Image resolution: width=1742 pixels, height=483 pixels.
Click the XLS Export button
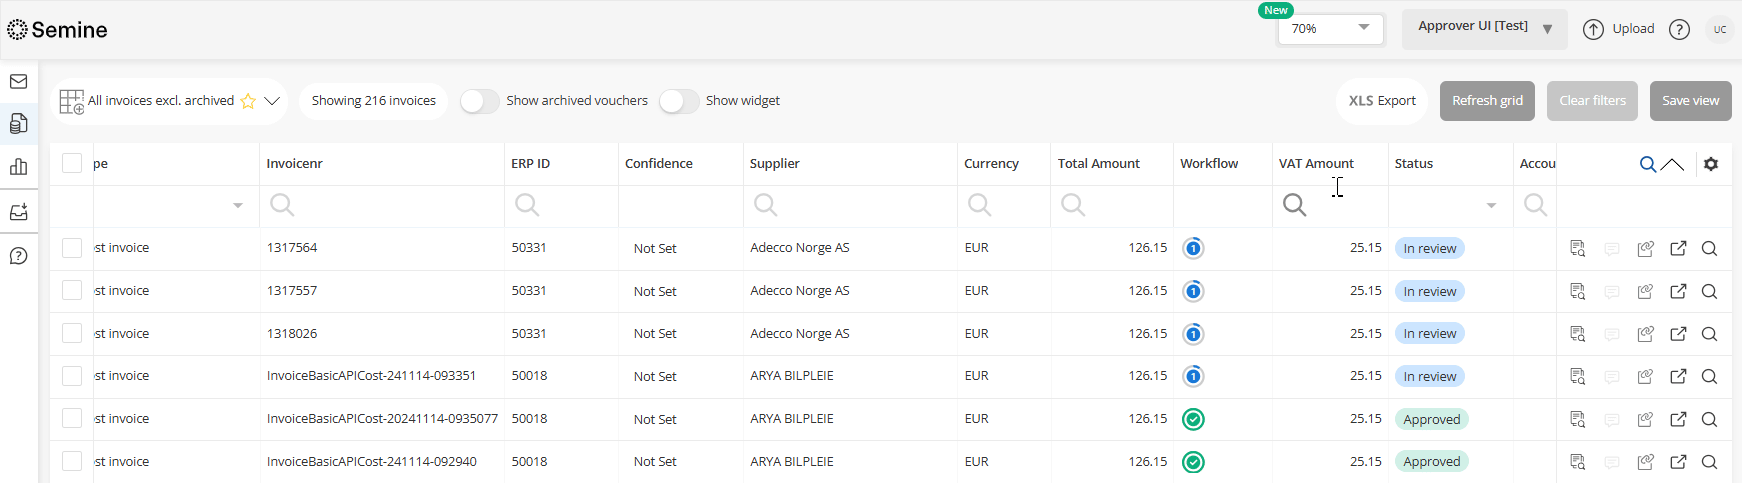(x=1382, y=101)
